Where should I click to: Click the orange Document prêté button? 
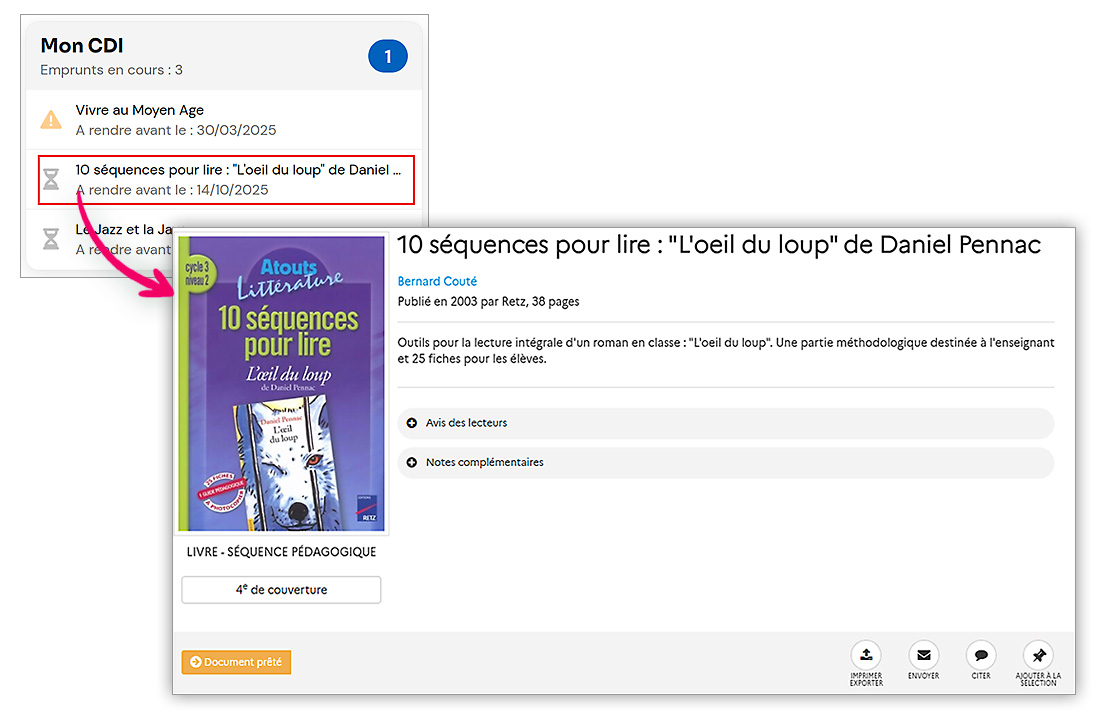coord(236,662)
